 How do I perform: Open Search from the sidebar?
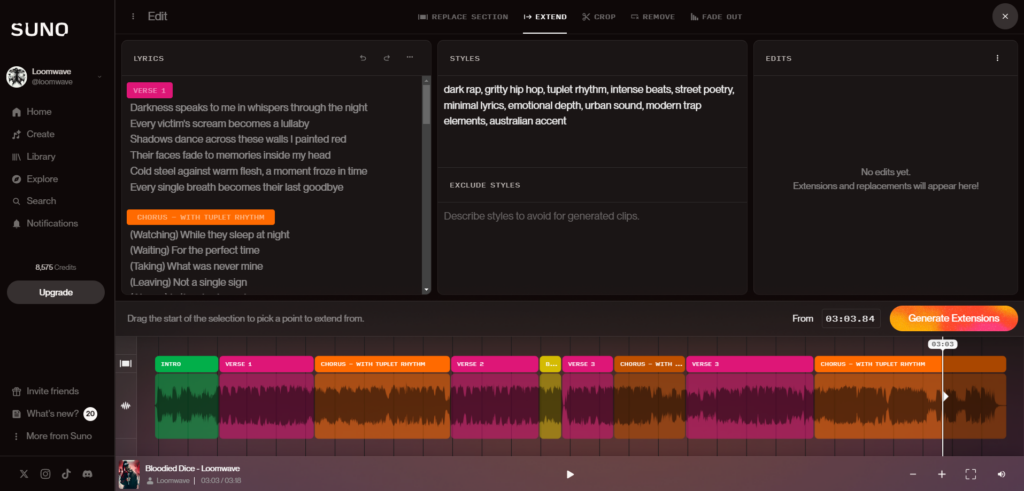34,201
